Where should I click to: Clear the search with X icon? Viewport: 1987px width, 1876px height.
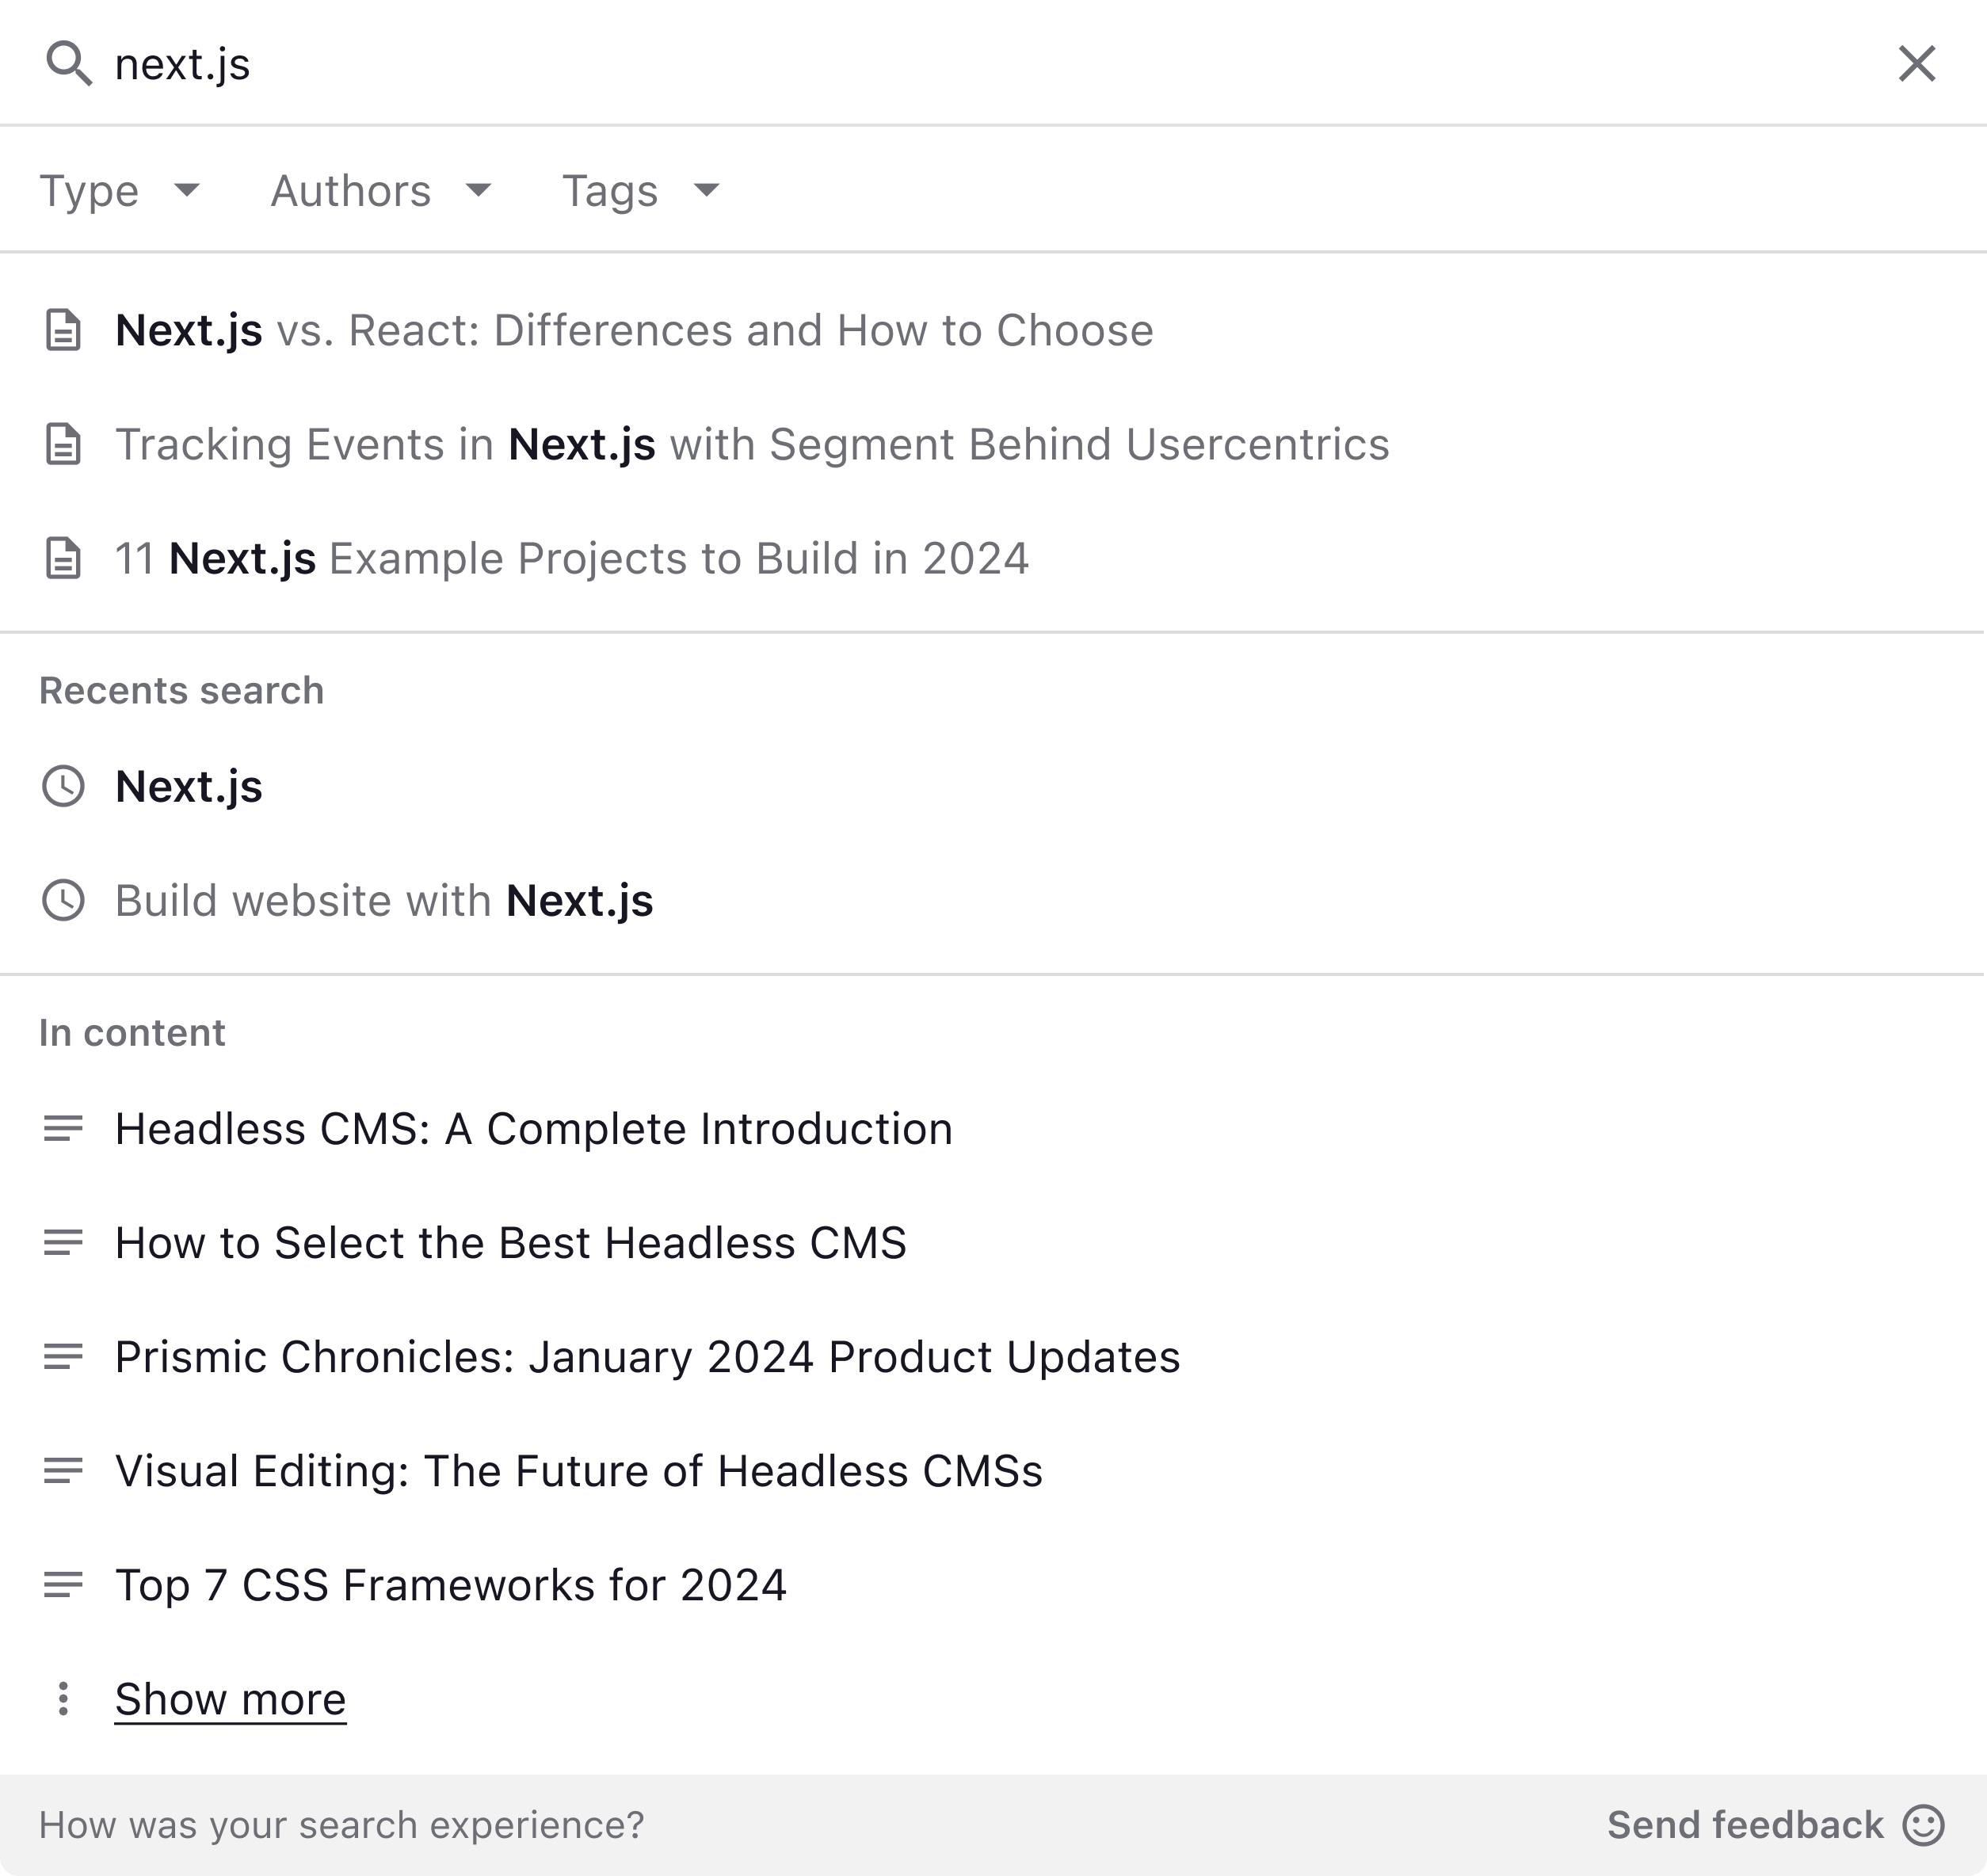[1916, 64]
